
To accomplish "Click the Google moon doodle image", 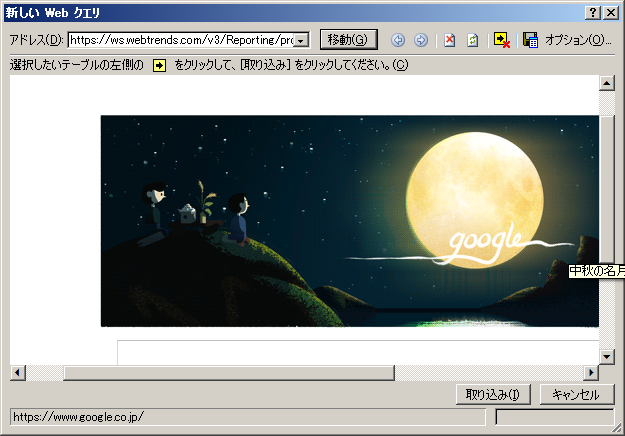I will click(x=348, y=220).
